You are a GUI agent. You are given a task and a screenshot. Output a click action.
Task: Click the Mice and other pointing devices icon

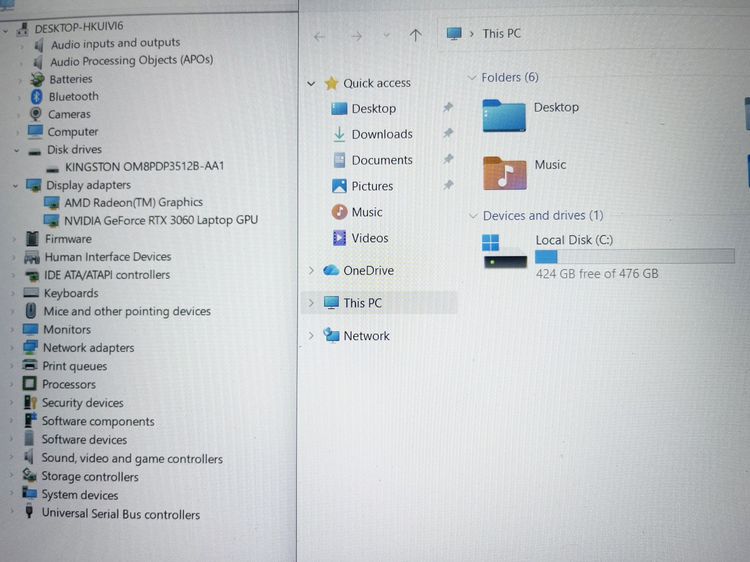pos(31,311)
